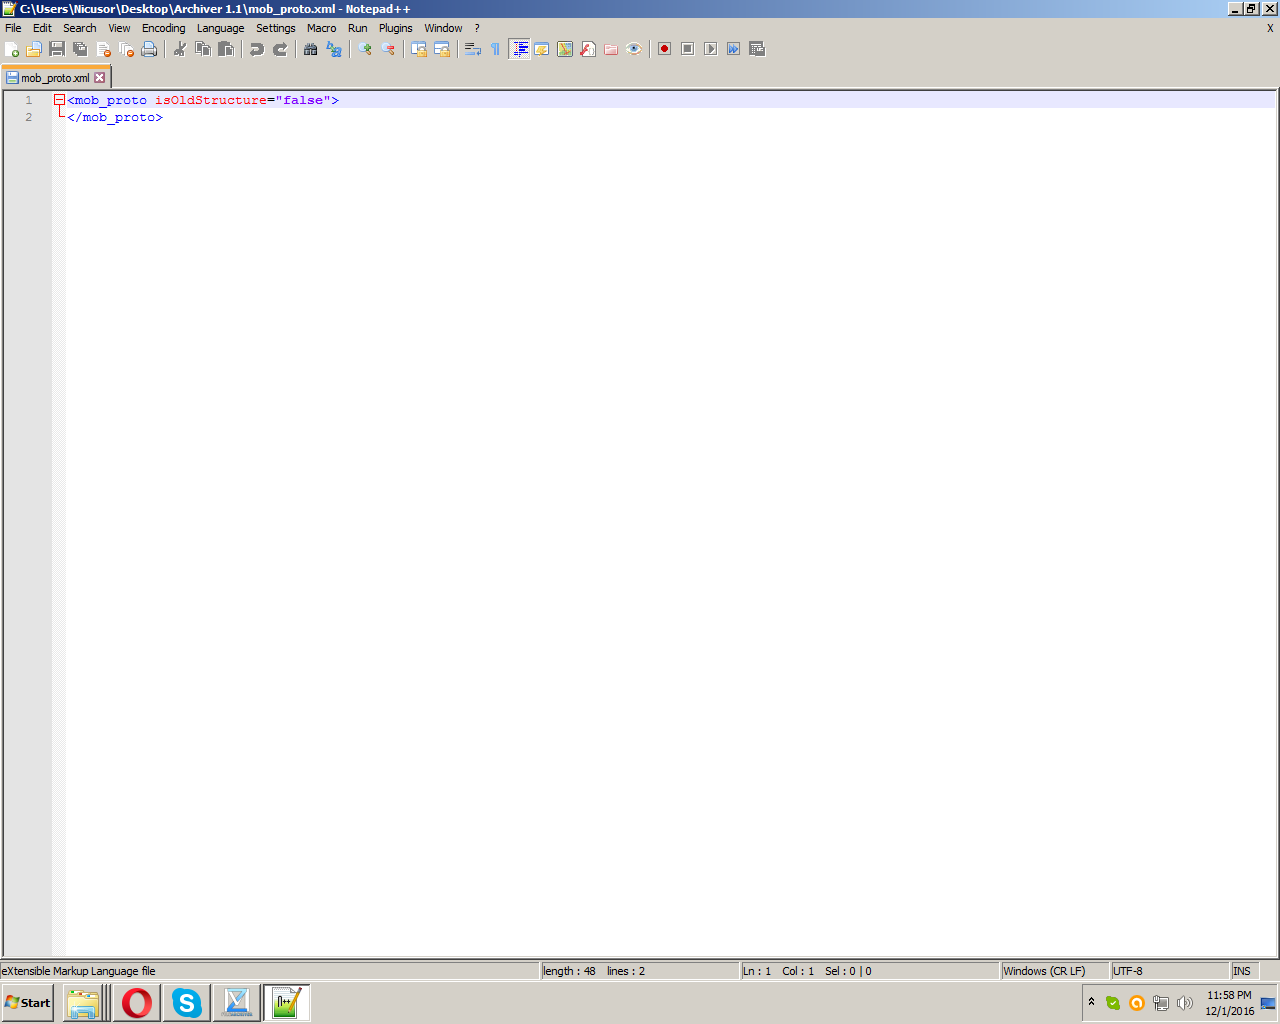Open the Plugins menu

[395, 28]
